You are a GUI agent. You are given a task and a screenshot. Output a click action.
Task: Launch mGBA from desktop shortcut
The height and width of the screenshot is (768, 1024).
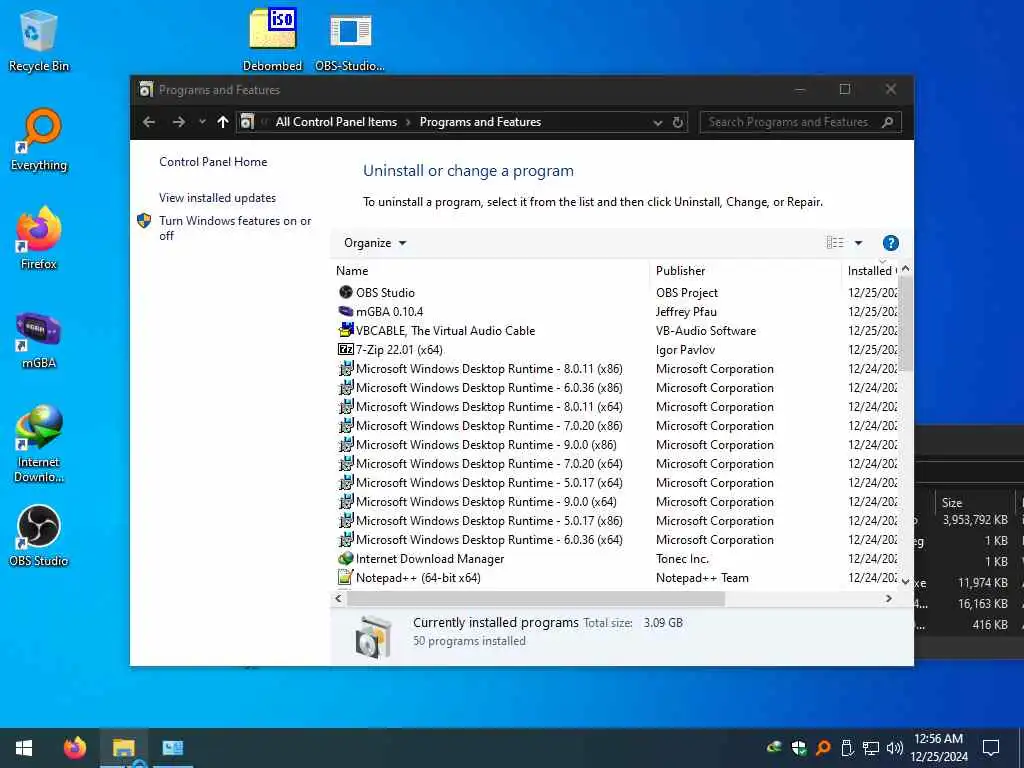(x=39, y=340)
